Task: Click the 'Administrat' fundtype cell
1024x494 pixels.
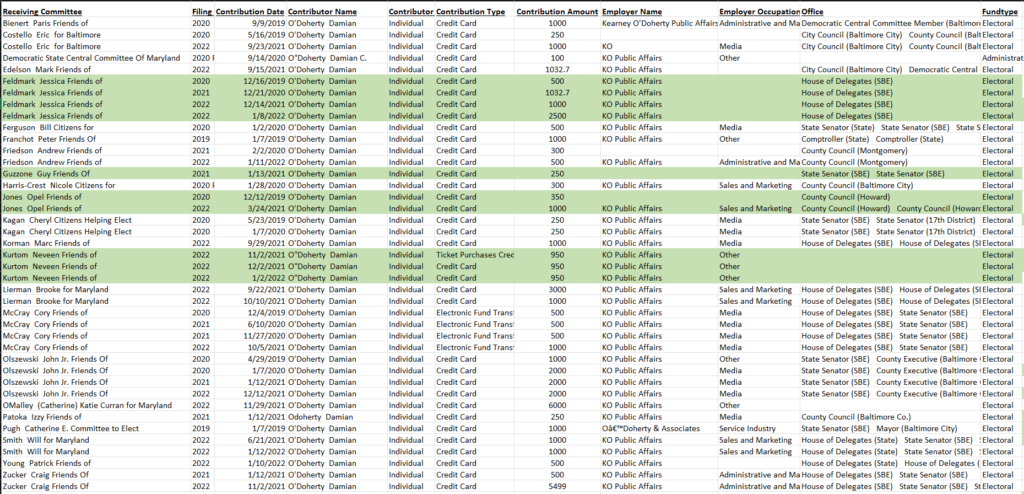Action: [x=1002, y=58]
